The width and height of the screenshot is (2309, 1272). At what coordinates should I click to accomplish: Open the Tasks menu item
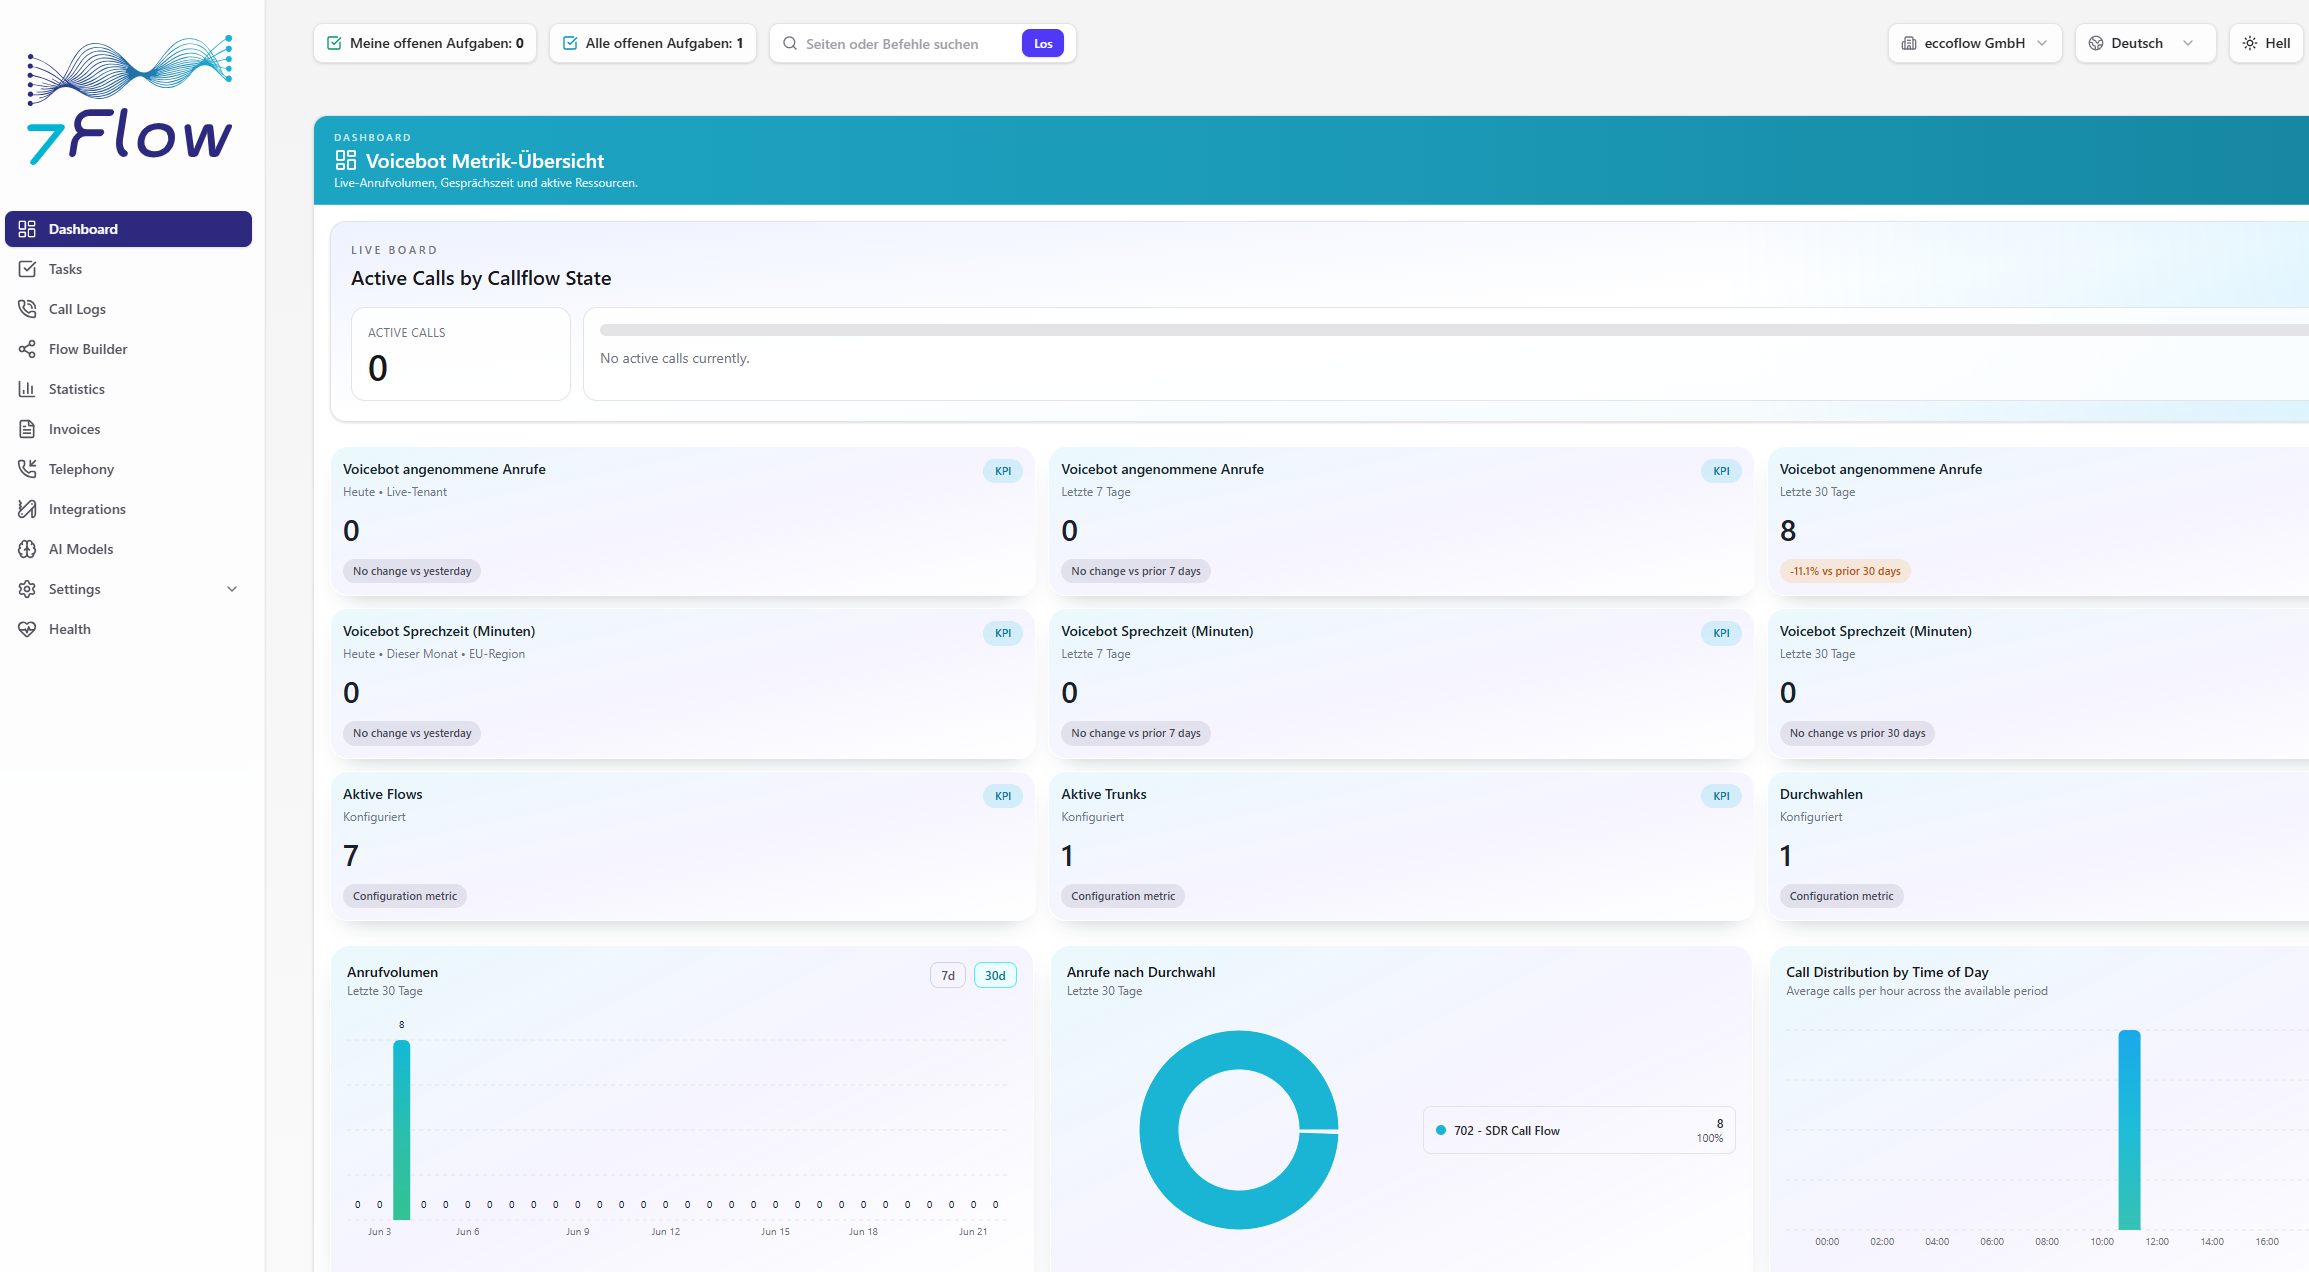point(128,269)
